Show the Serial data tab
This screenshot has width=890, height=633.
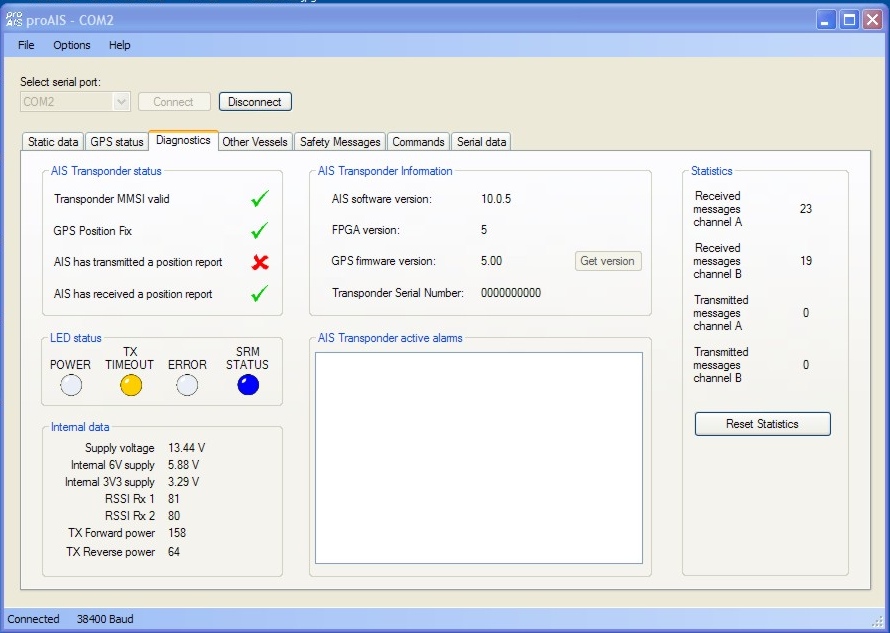coord(481,142)
